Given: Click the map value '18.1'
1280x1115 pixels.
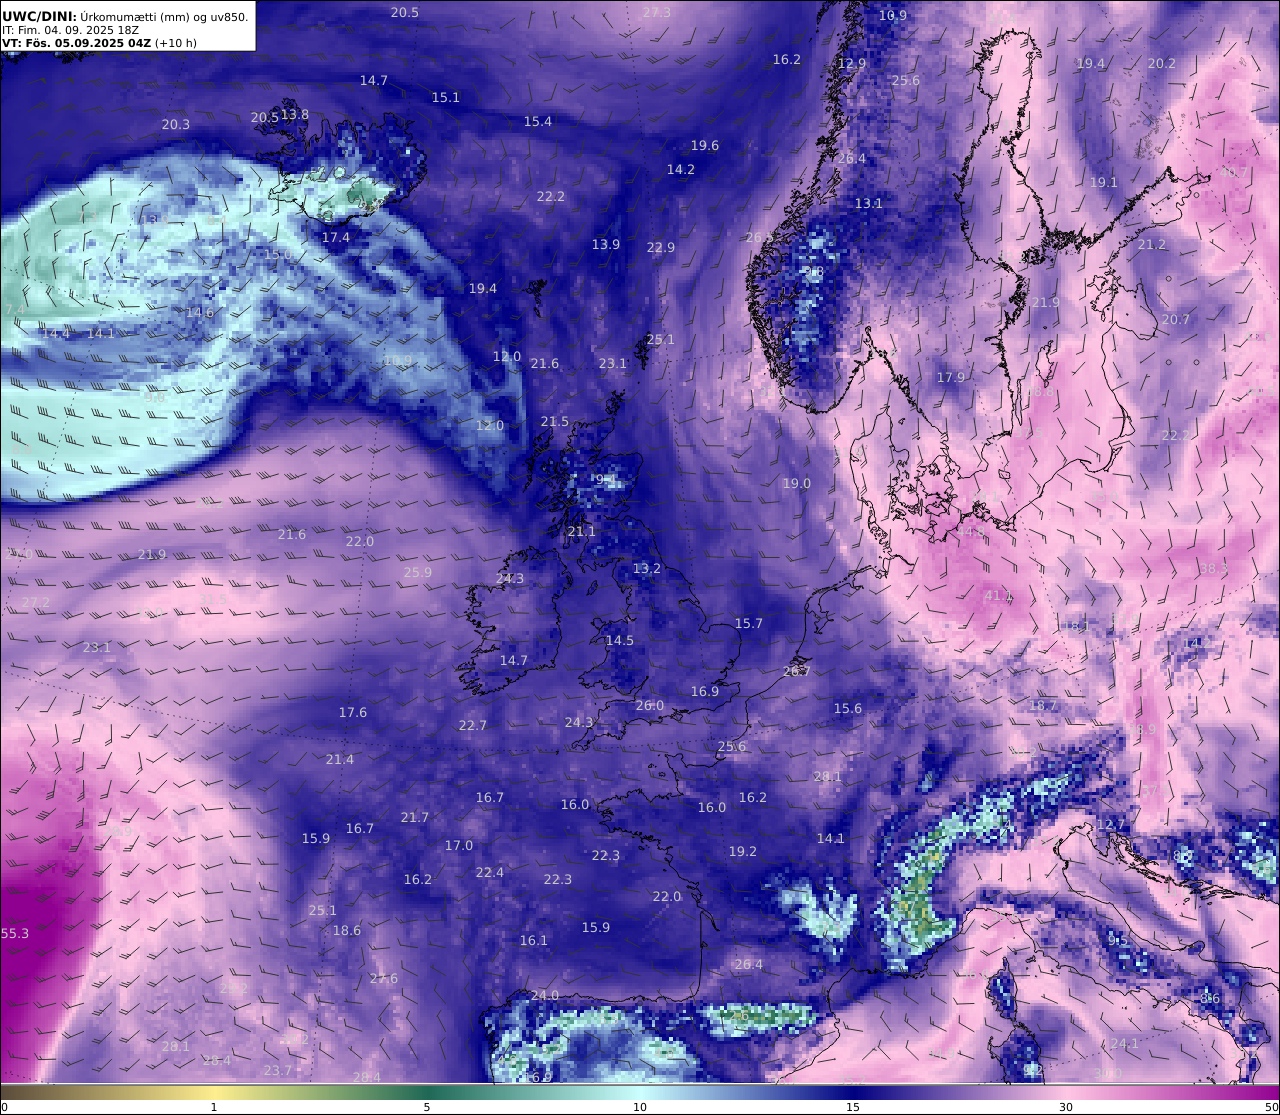Looking at the screenshot, I should (x=1077, y=627).
